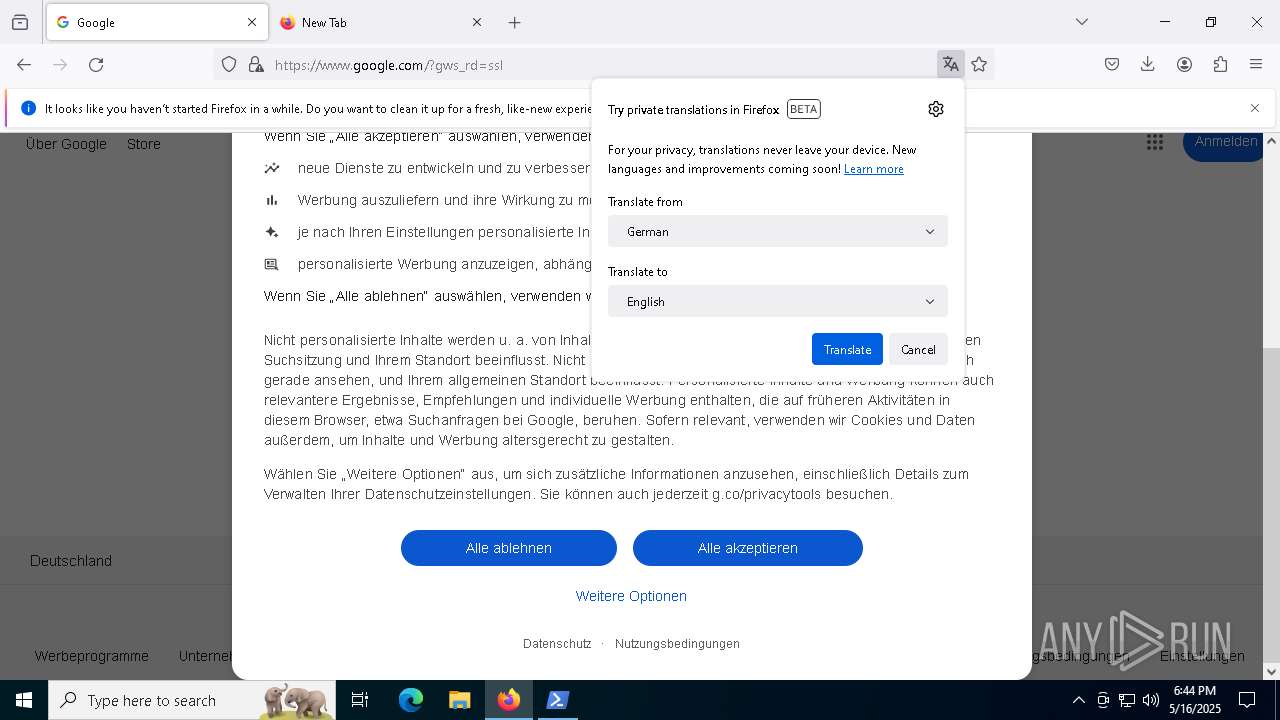Open the taskbar clock and date
Viewport: 1280px width, 720px height.
pos(1195,700)
